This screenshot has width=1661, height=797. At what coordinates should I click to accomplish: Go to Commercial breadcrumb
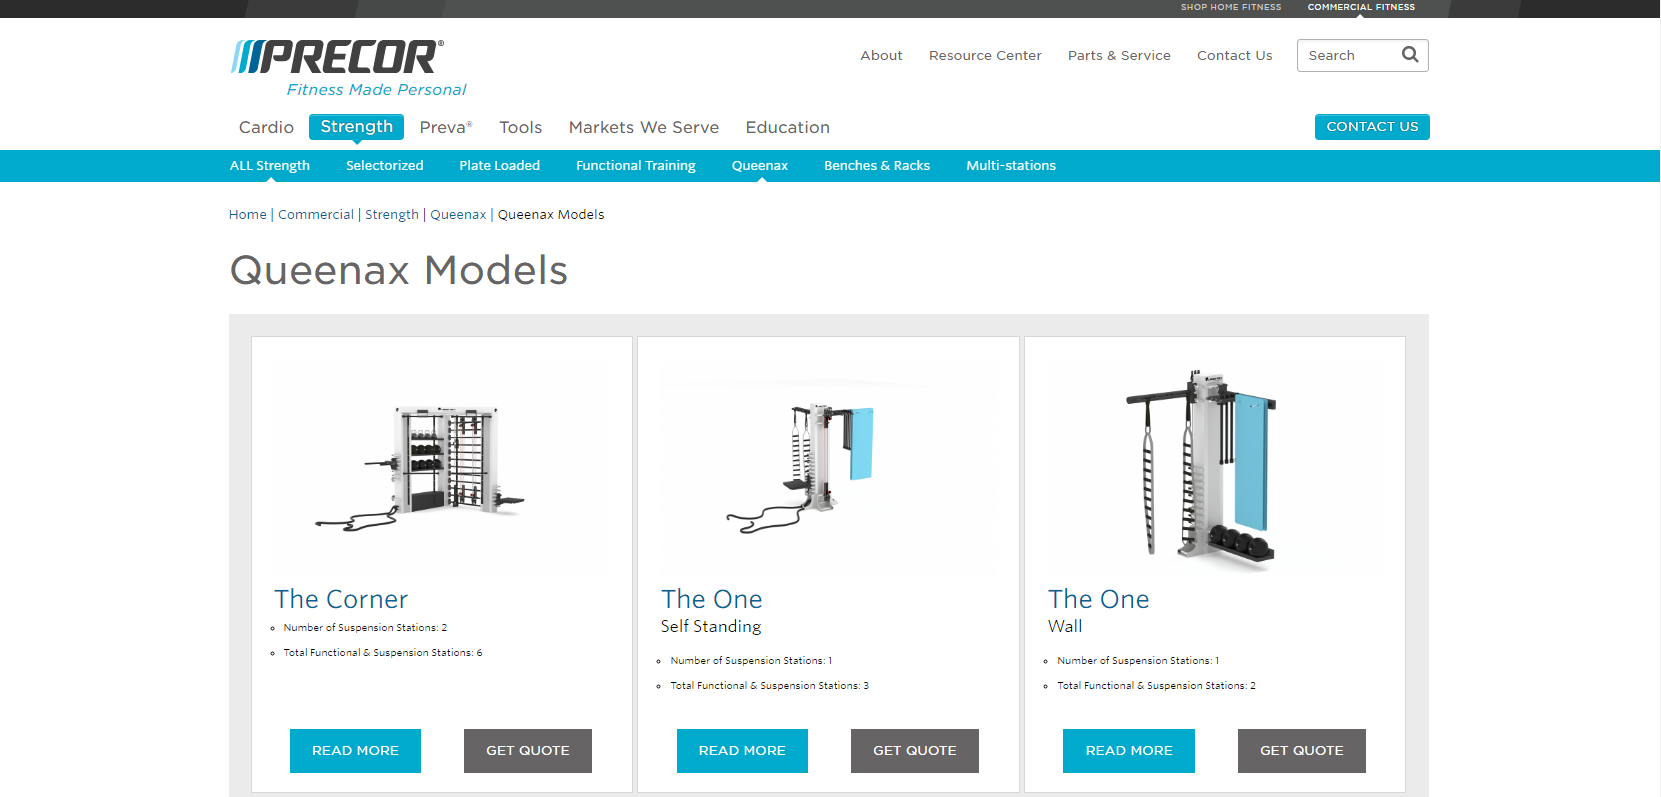[315, 215]
